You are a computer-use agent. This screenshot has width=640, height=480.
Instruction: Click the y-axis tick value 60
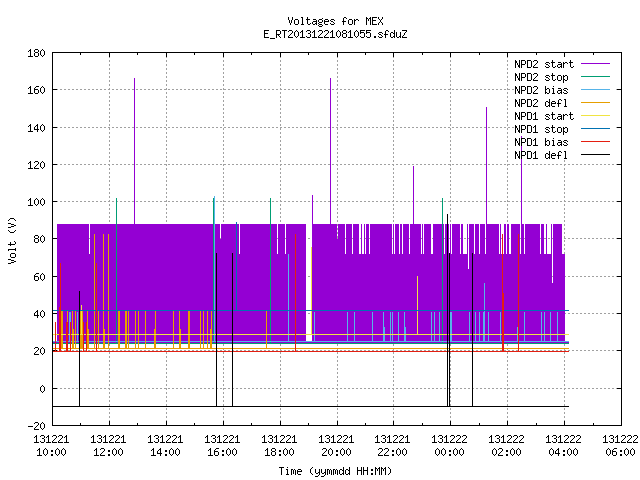[x=39, y=277]
